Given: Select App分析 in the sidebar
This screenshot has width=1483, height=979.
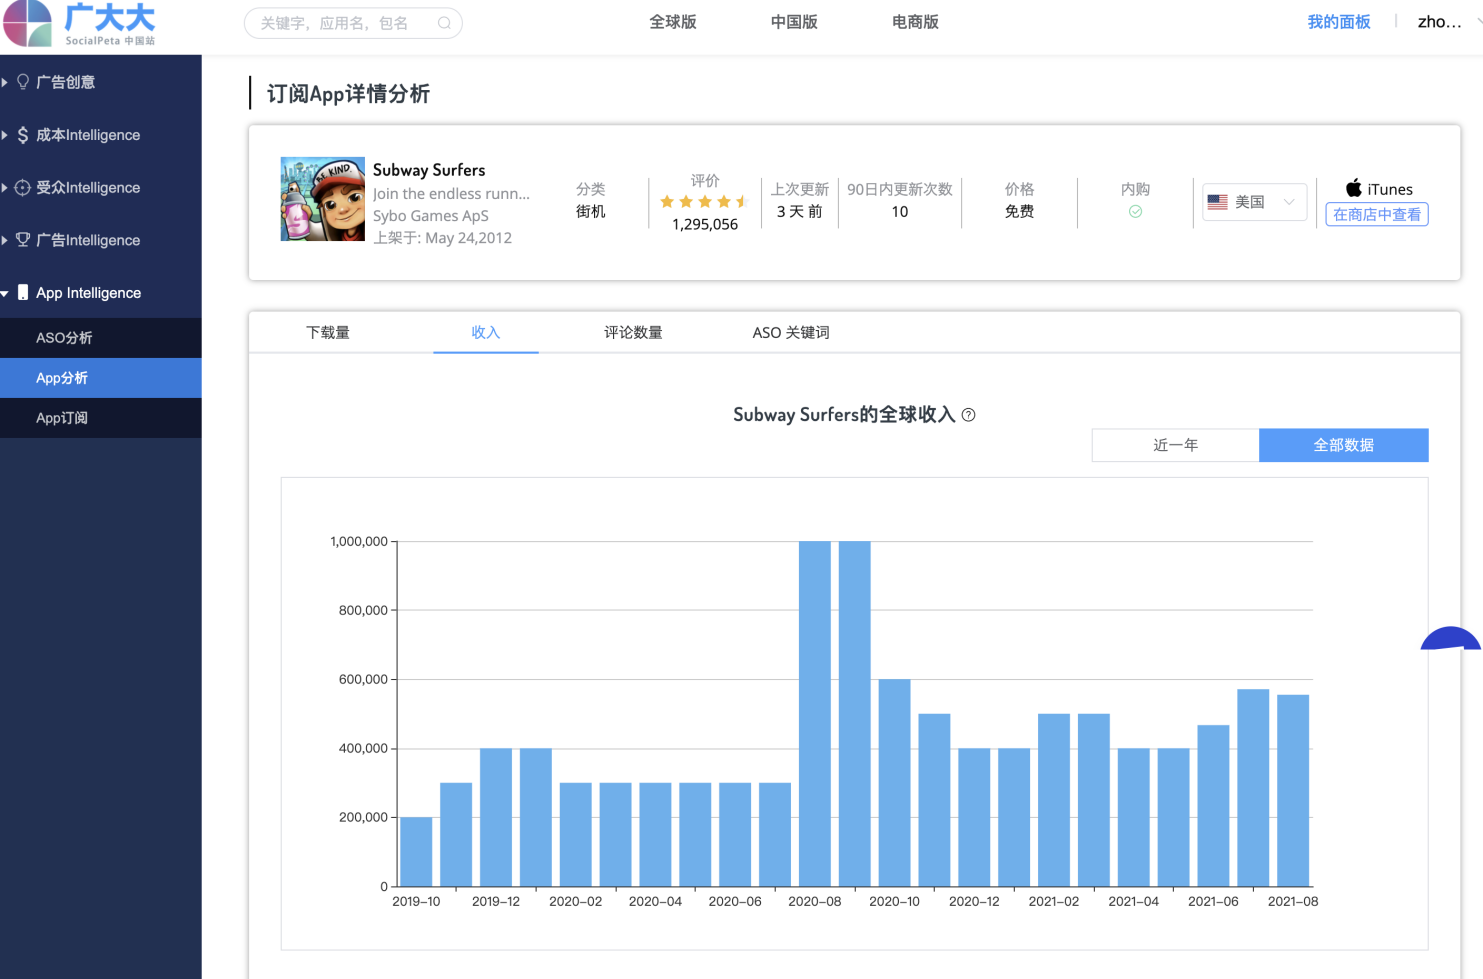Looking at the screenshot, I should point(100,378).
